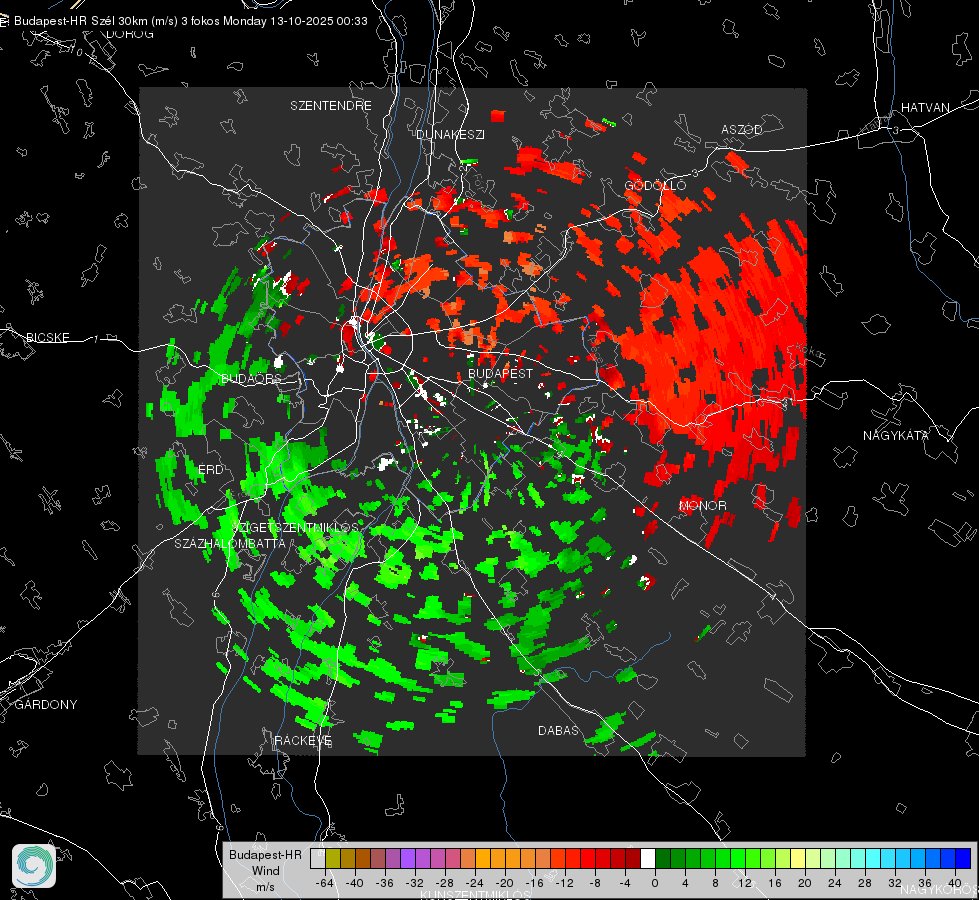
Task: Click the BUDAÖRS town label
Action: coord(251,379)
